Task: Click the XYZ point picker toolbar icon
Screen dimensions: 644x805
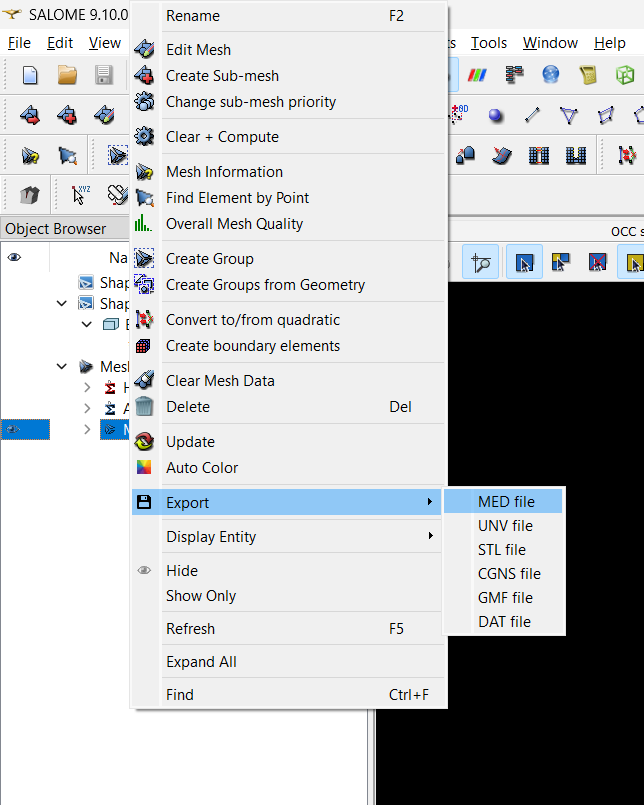Action: tap(80, 195)
